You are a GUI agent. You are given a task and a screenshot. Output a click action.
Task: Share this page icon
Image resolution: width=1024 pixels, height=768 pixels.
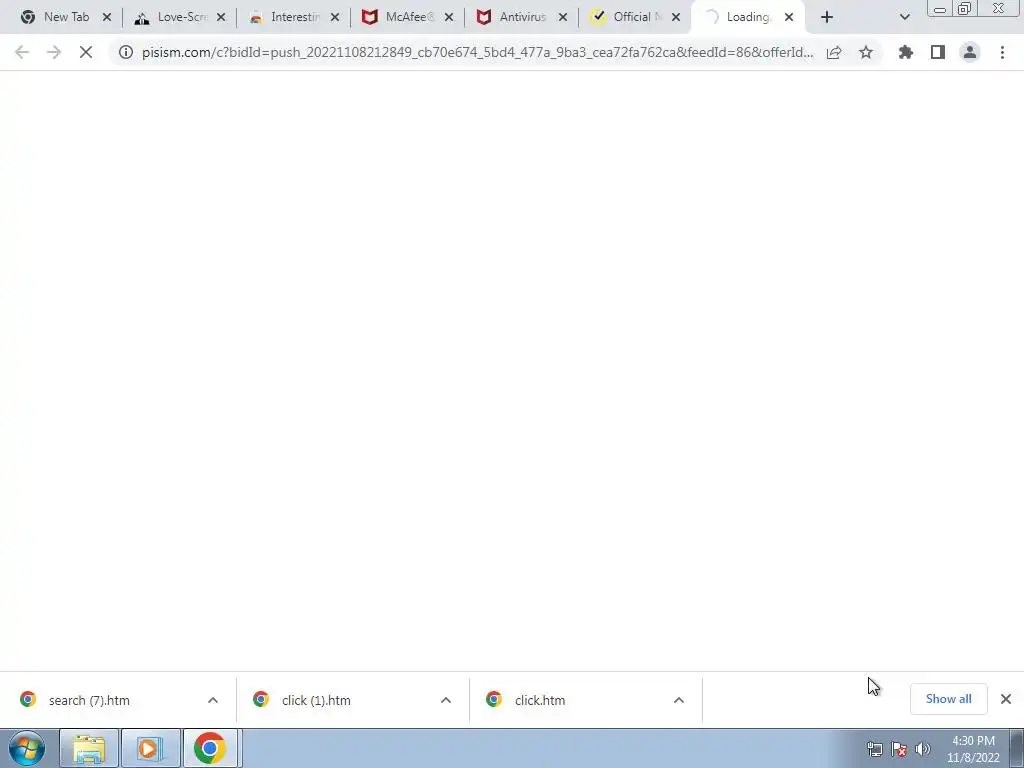pyautogui.click(x=834, y=52)
